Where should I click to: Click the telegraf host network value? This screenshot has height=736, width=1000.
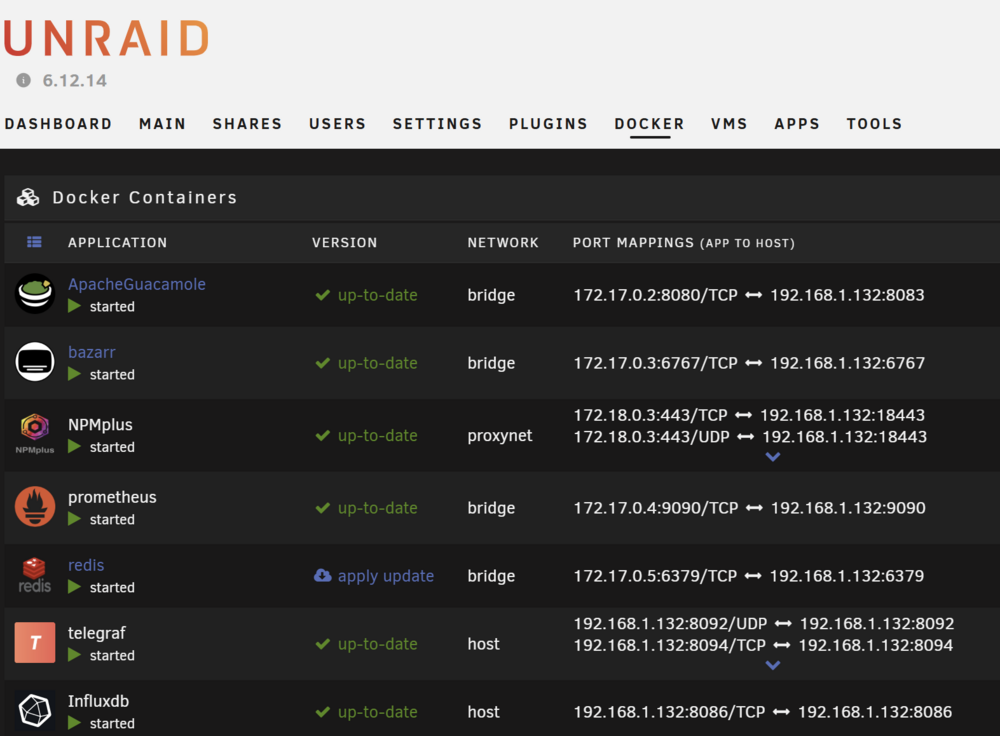click(483, 644)
